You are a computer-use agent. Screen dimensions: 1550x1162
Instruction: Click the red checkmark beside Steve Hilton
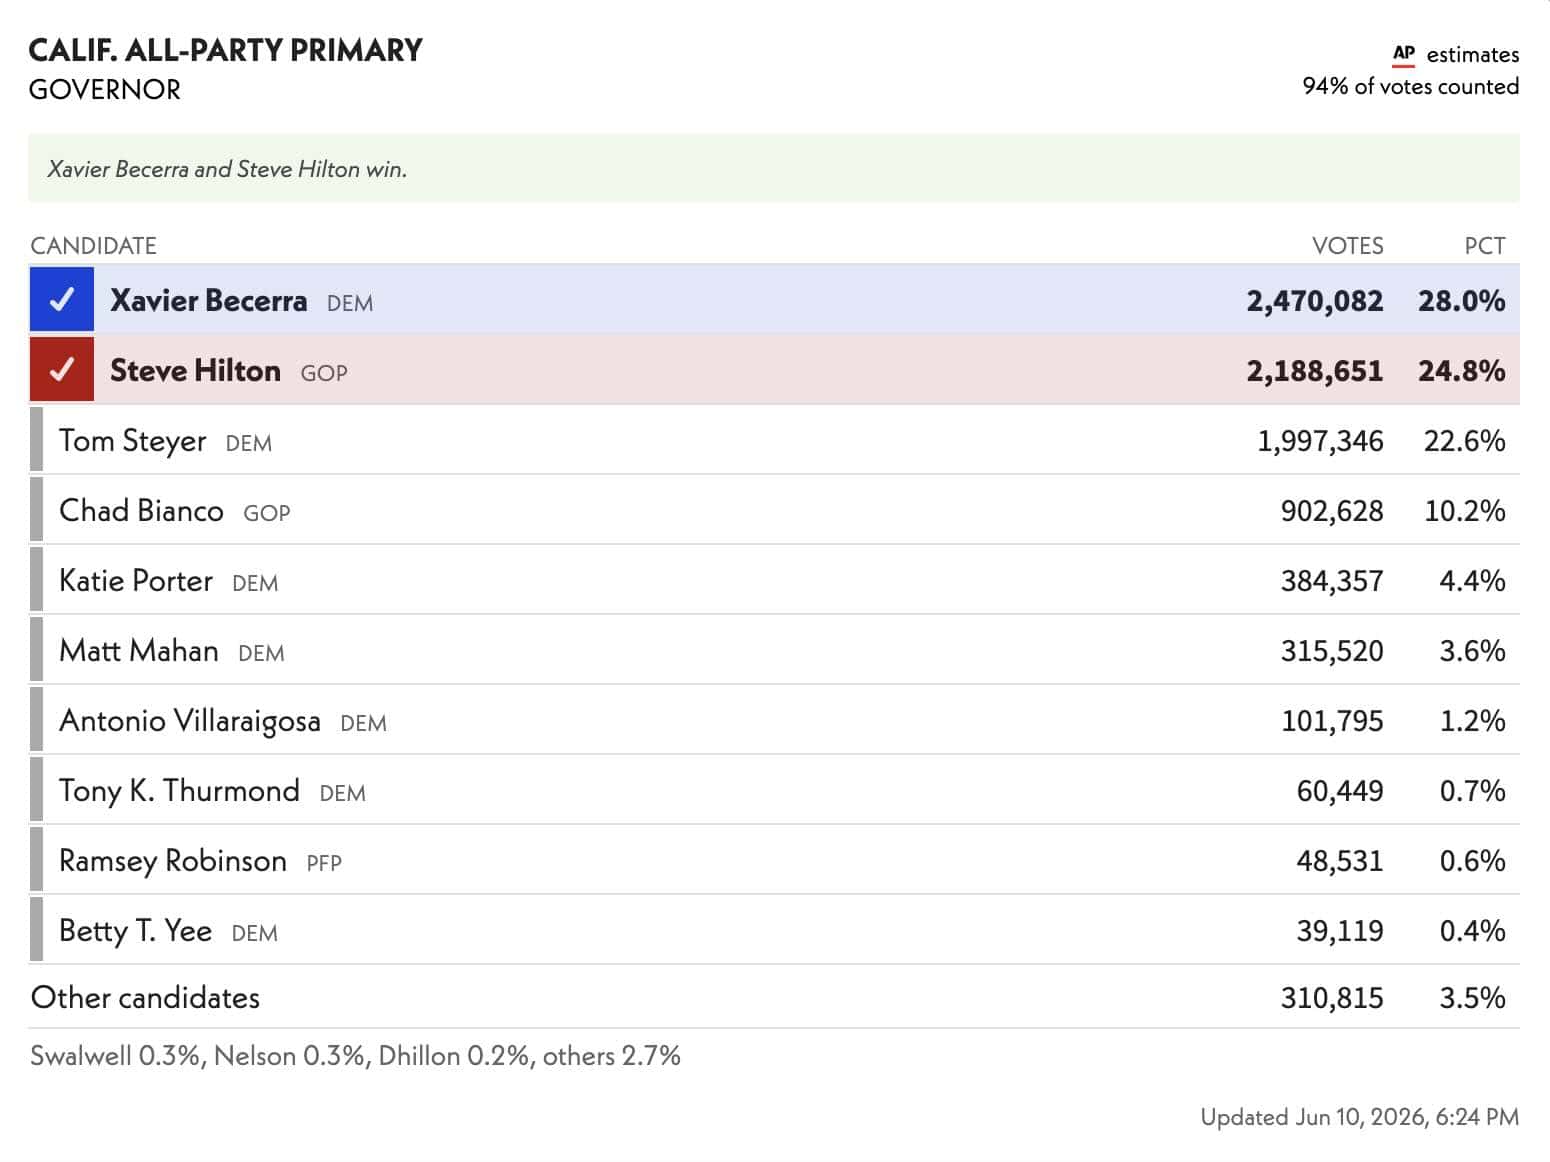(x=62, y=369)
